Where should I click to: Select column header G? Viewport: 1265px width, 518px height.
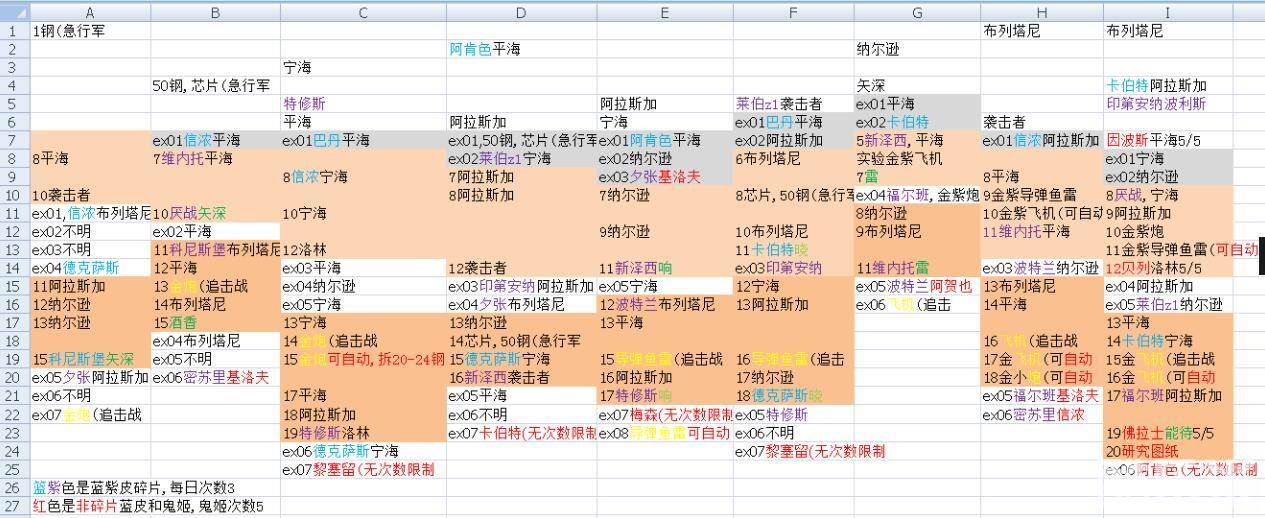[916, 12]
